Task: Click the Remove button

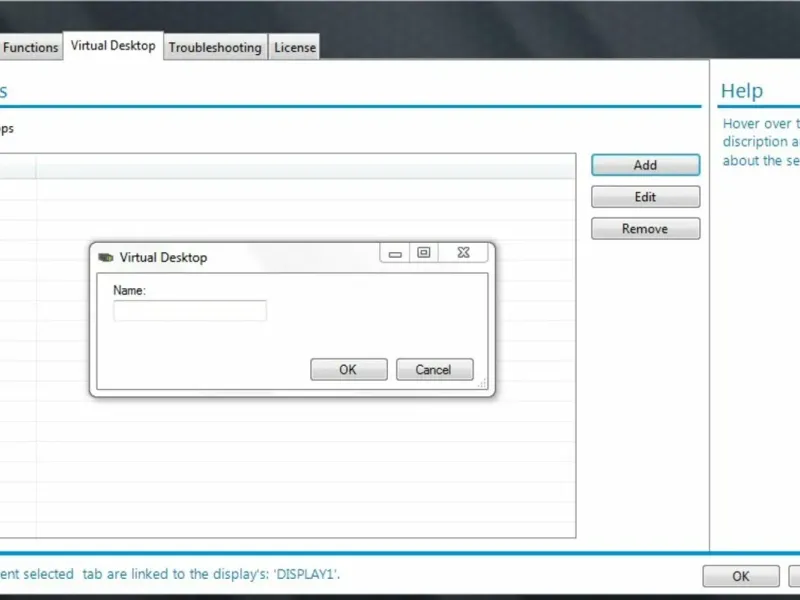Action: point(645,229)
